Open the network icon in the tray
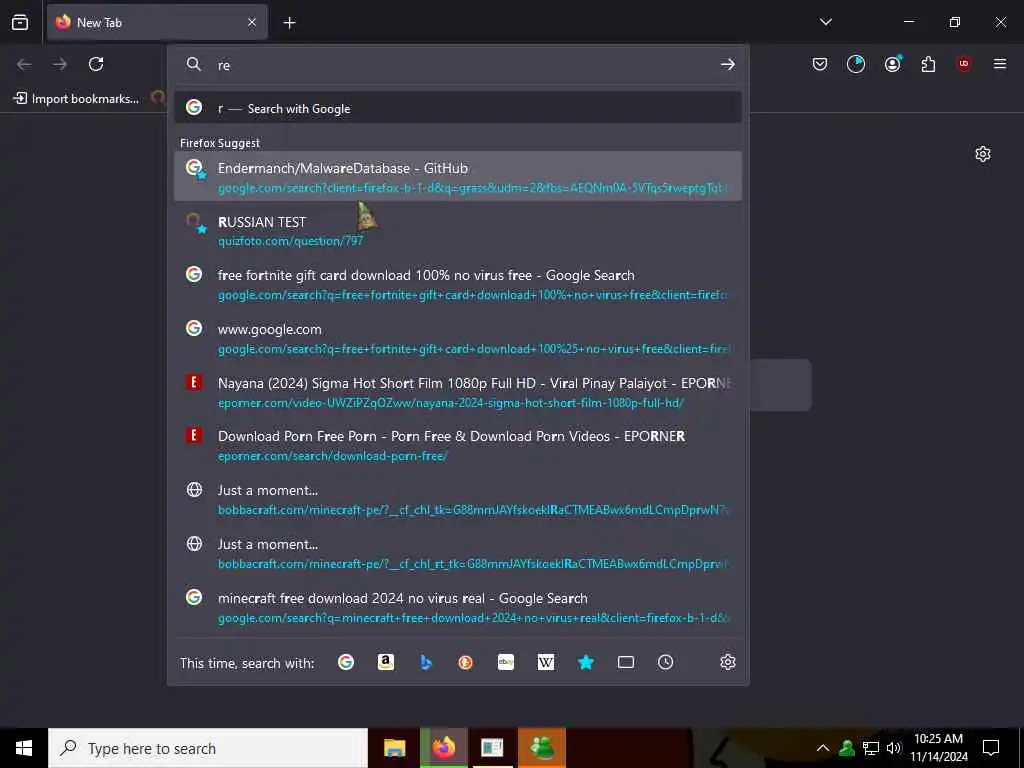The height and width of the screenshot is (768, 1024). click(871, 748)
